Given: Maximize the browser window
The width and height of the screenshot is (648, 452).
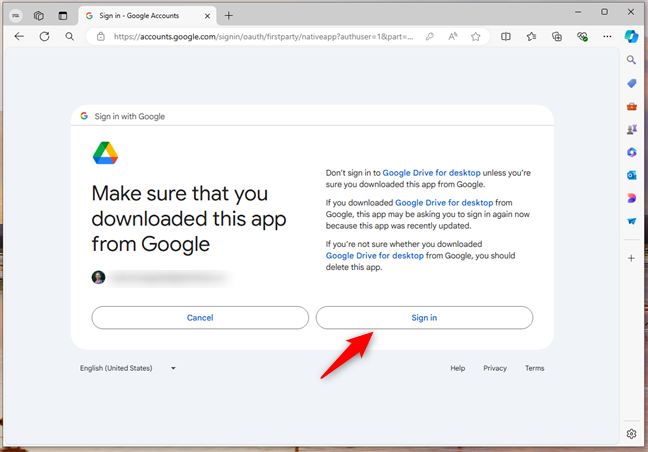Looking at the screenshot, I should coord(604,12).
